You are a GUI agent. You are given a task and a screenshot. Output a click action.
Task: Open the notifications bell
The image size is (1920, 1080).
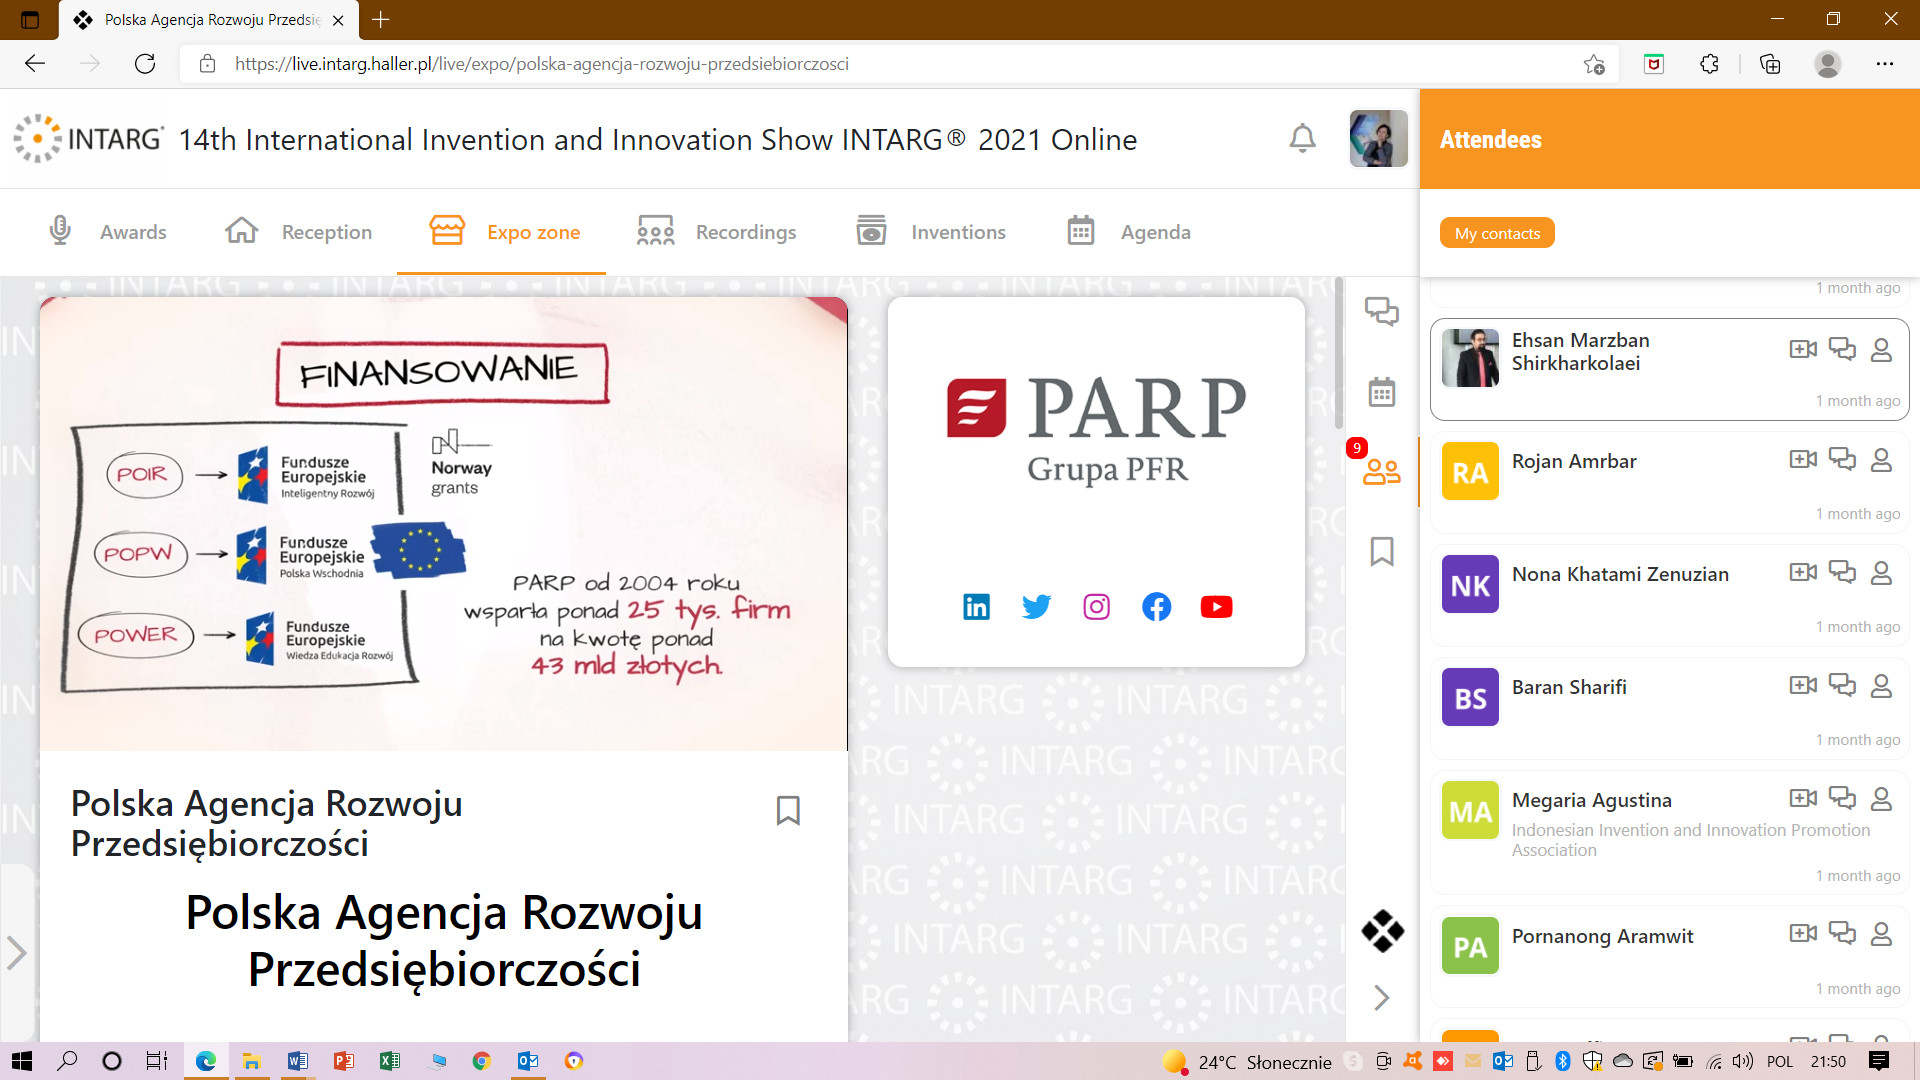(x=1302, y=138)
